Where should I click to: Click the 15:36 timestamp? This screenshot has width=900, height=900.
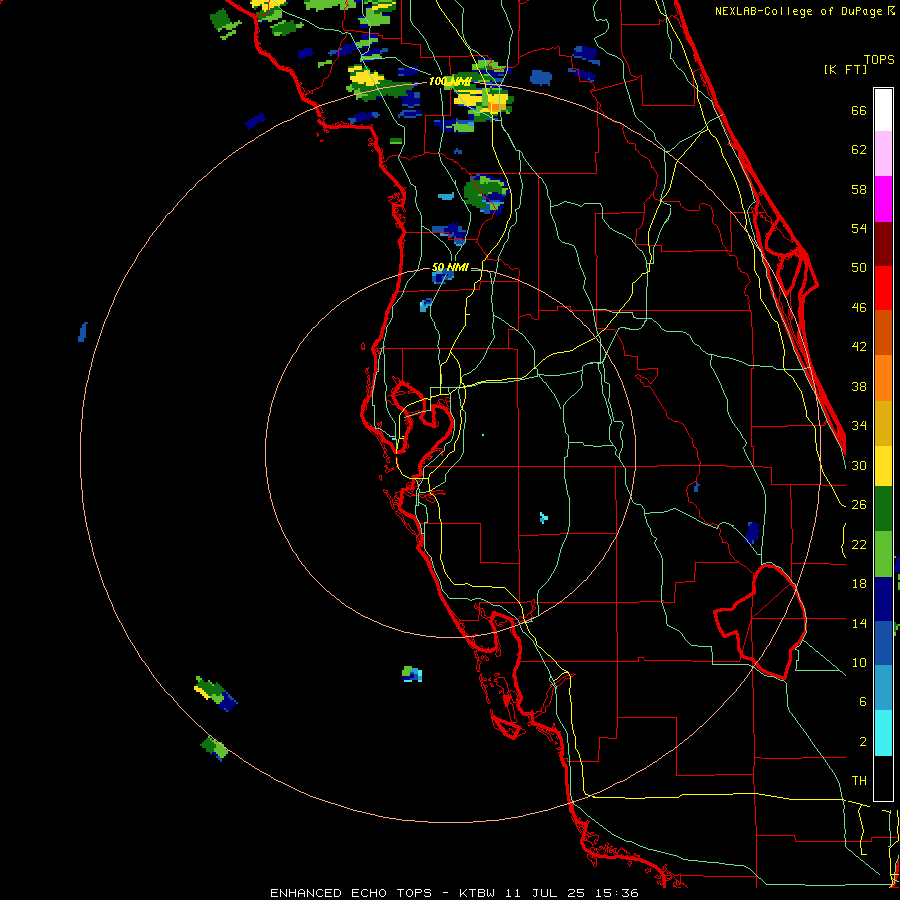tap(617, 893)
